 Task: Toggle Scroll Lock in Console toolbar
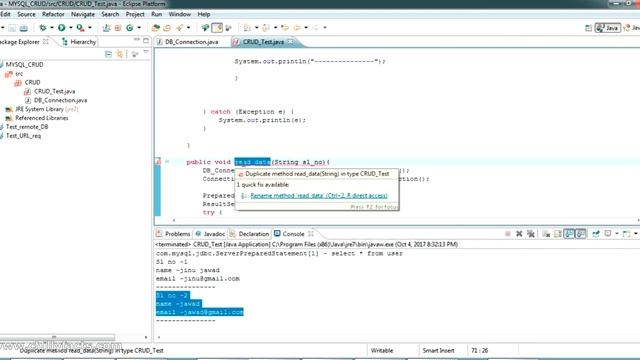click(x=558, y=234)
